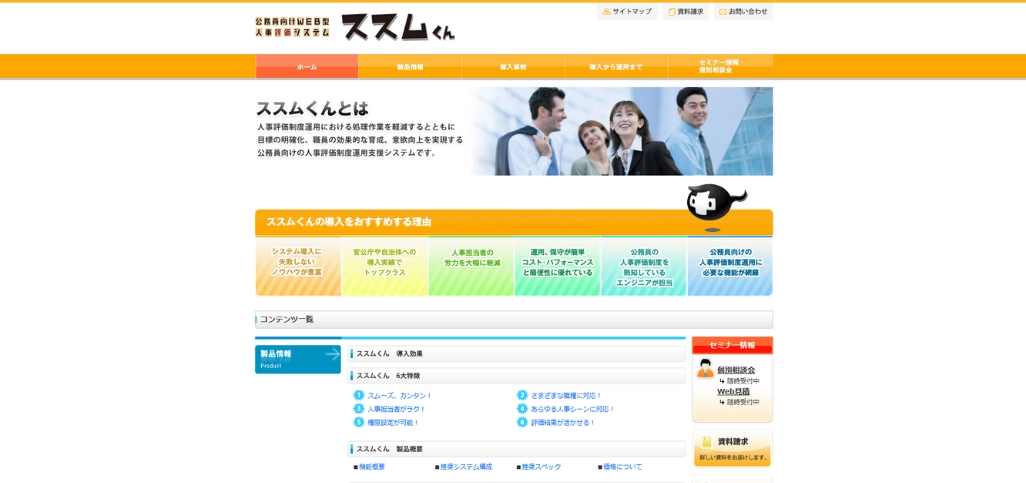Viewport: 1026px width, 483px height.
Task: Click the black ススムくん mascot character
Action: (x=715, y=203)
